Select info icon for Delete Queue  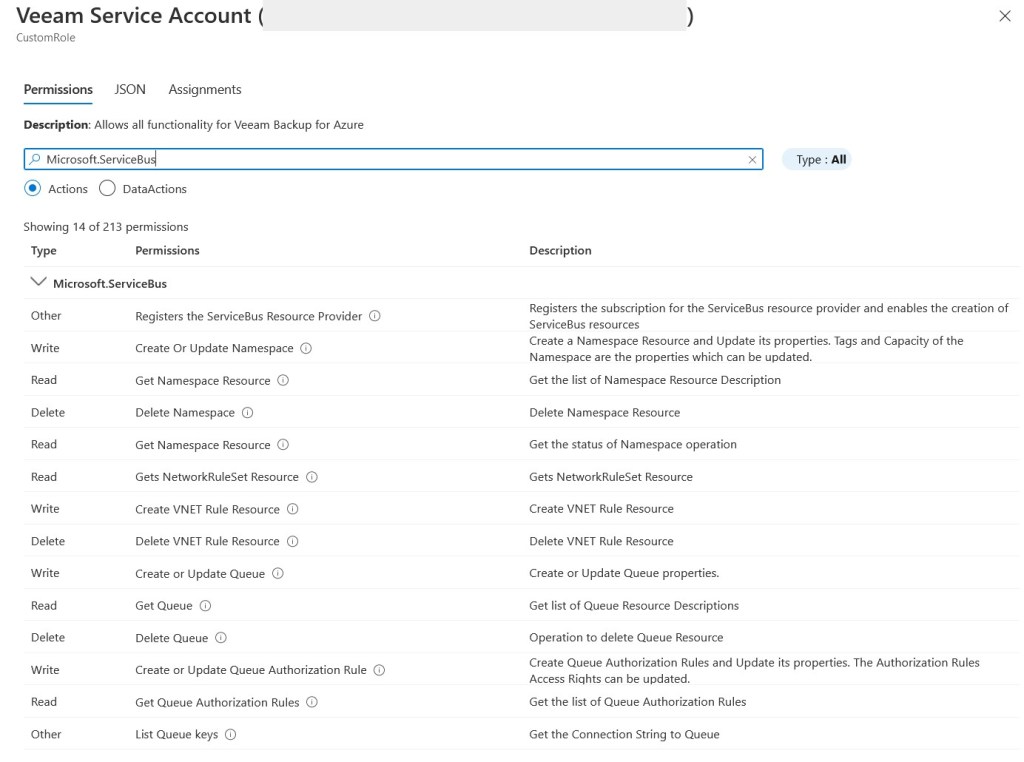[222, 637]
